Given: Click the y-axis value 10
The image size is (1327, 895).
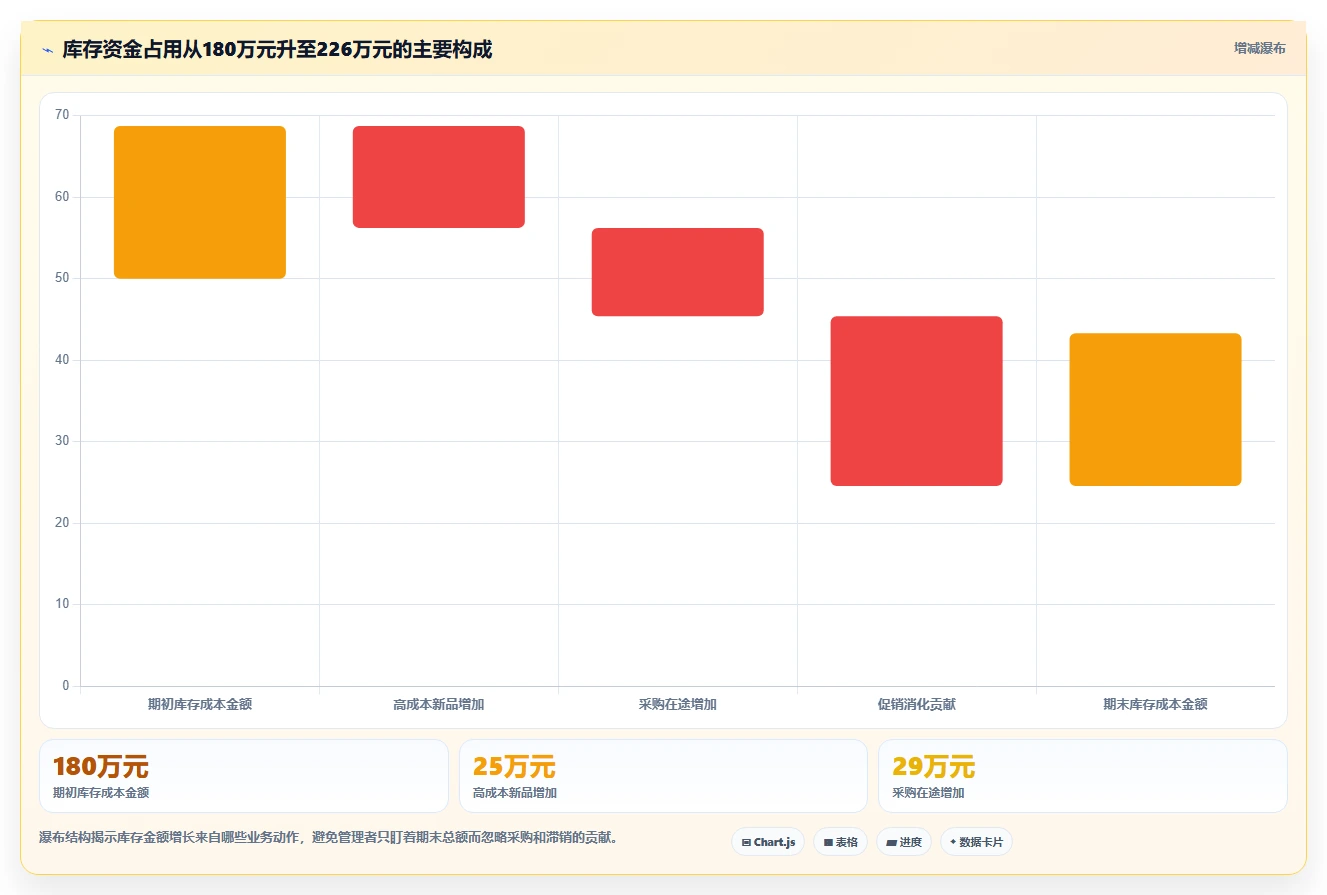Looking at the screenshot, I should [x=62, y=604].
